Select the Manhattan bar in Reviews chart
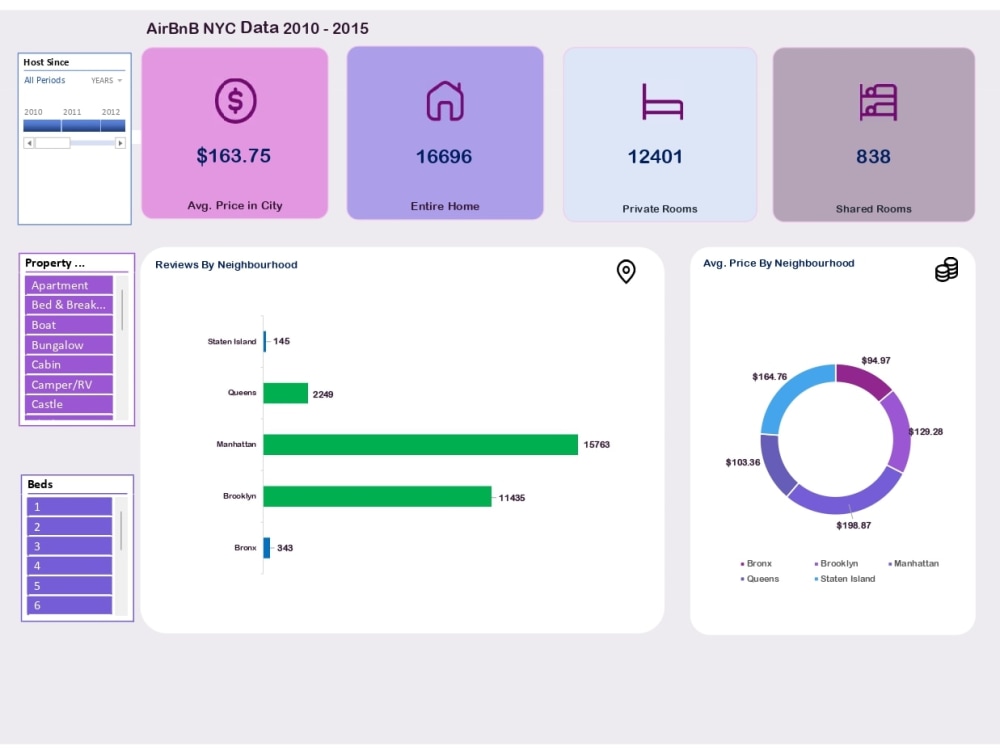The width and height of the screenshot is (1000, 750). [420, 444]
